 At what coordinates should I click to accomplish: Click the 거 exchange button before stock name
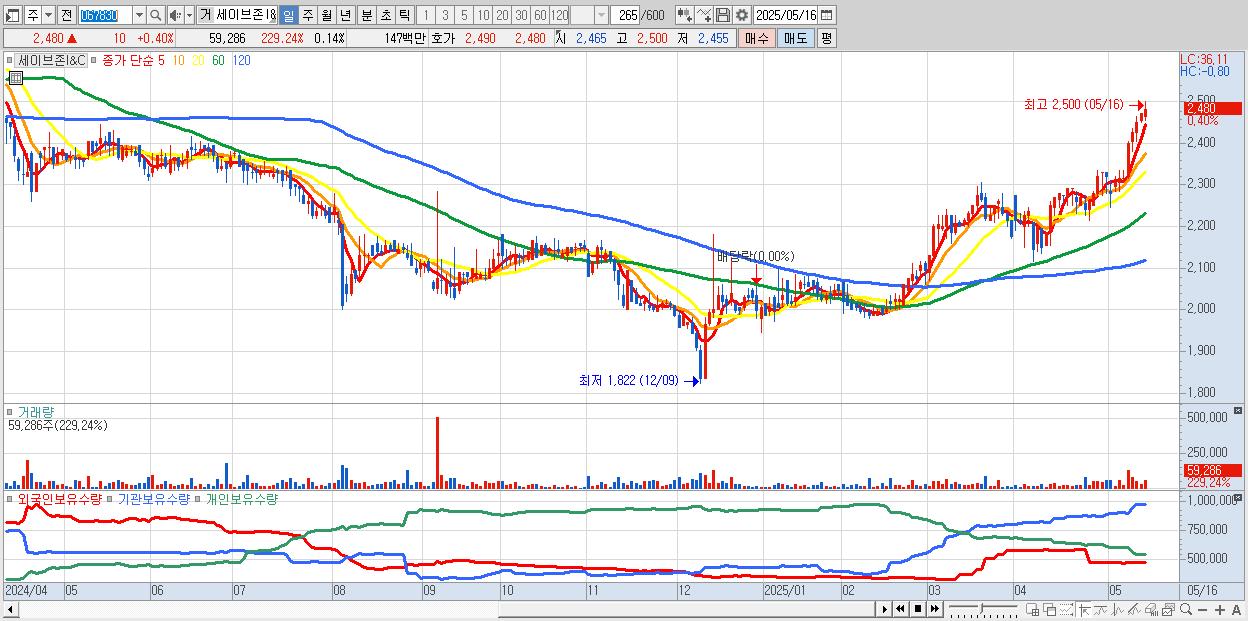205,15
